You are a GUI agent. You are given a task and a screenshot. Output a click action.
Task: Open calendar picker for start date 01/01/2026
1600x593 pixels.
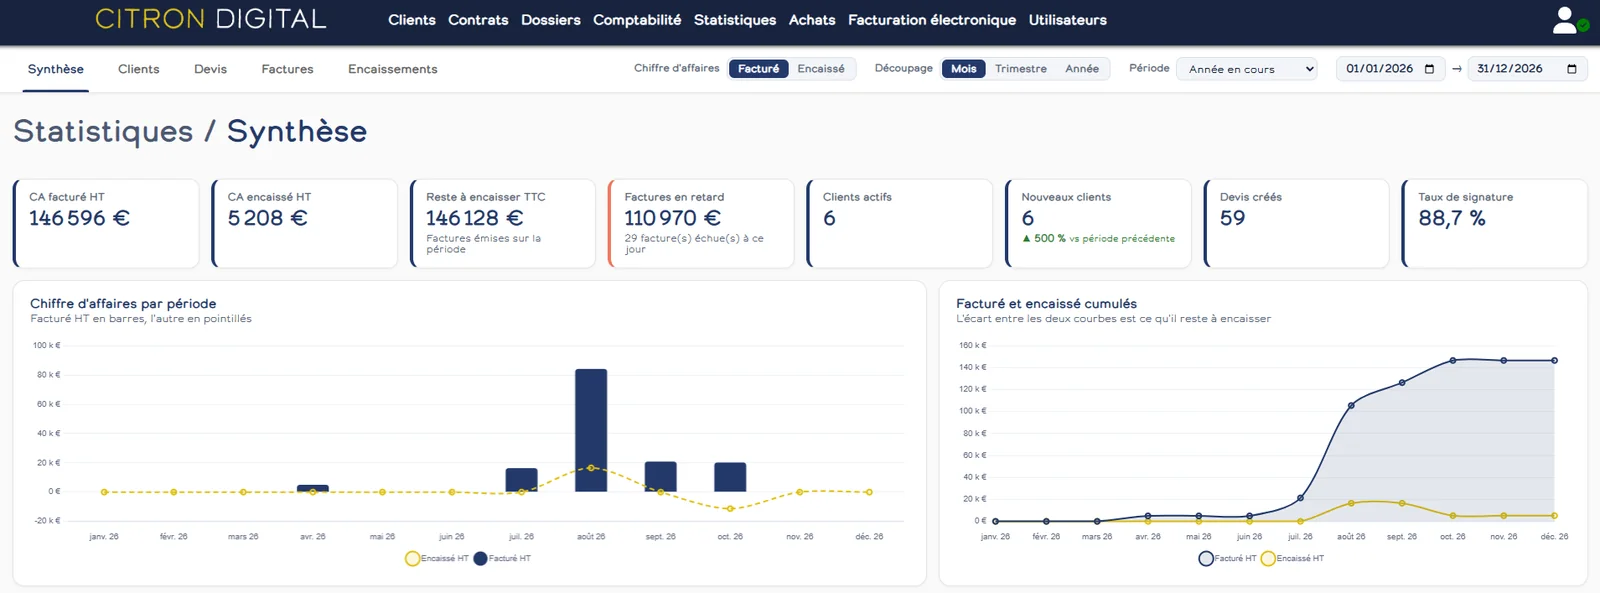tap(1429, 69)
